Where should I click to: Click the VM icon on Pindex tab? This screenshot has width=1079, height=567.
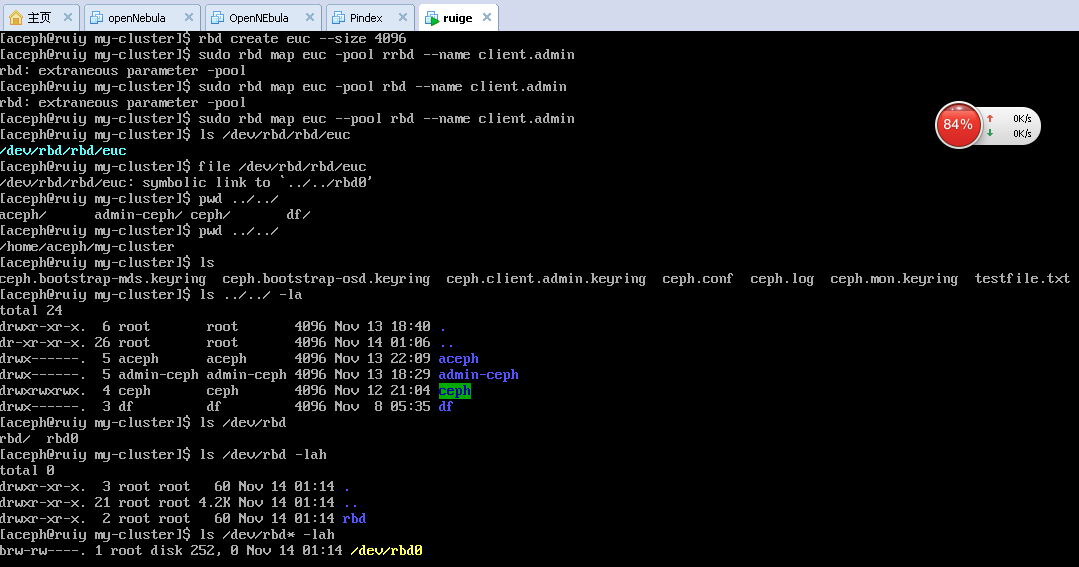[x=338, y=18]
